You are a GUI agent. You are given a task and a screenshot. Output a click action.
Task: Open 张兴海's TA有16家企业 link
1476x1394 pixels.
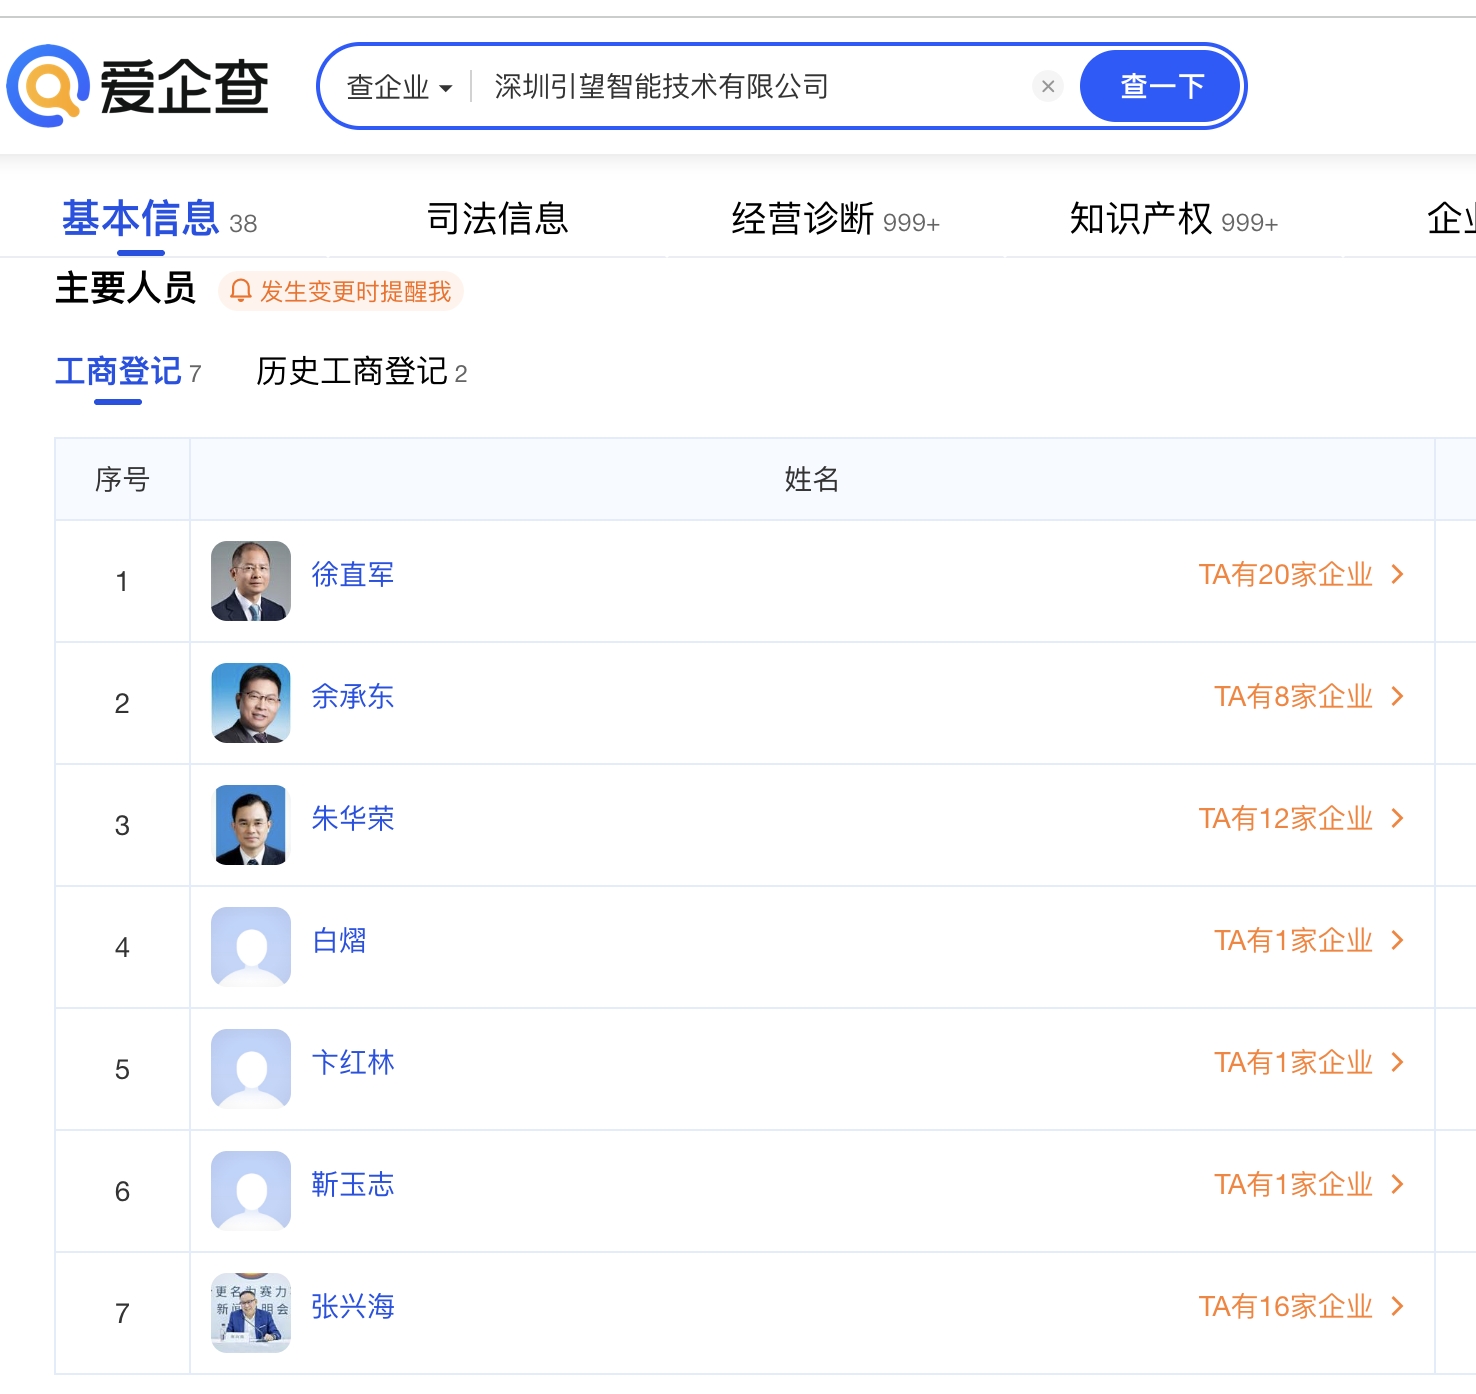pos(1300,1306)
